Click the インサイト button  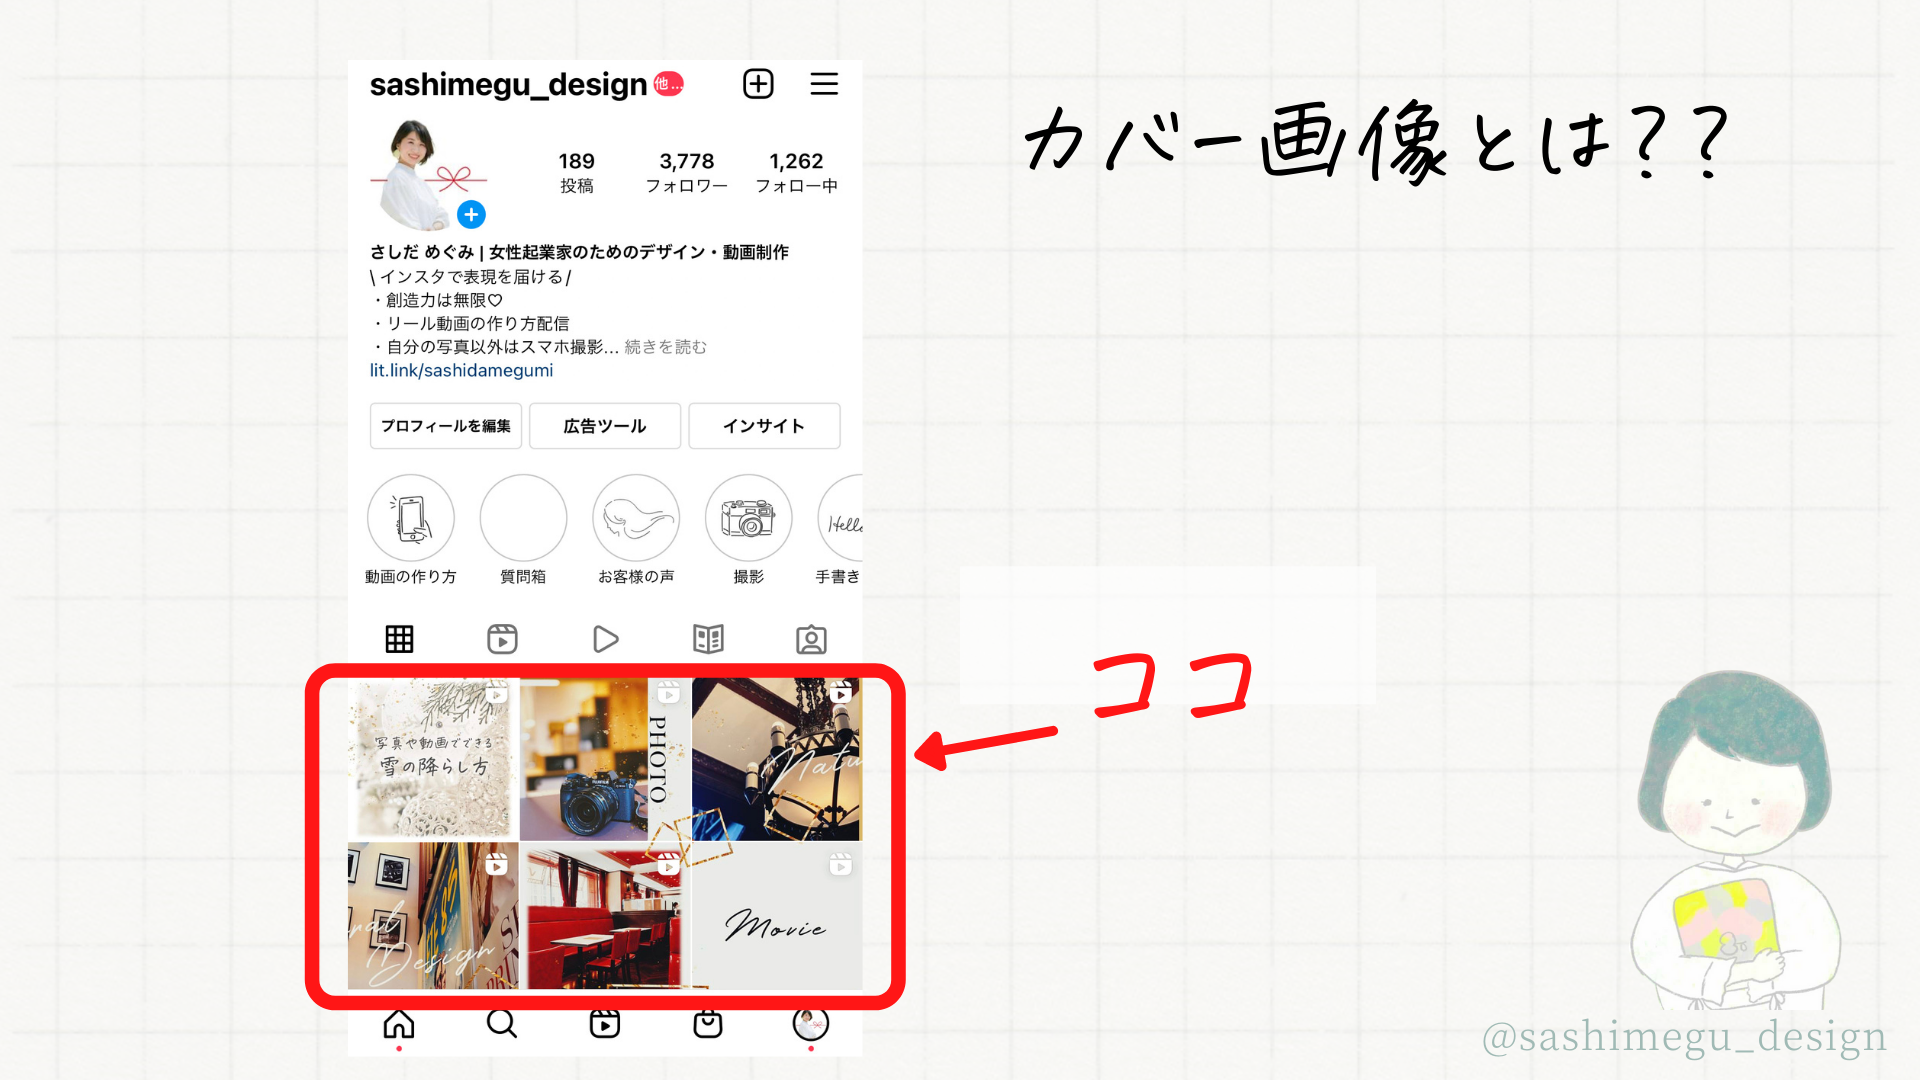point(764,426)
